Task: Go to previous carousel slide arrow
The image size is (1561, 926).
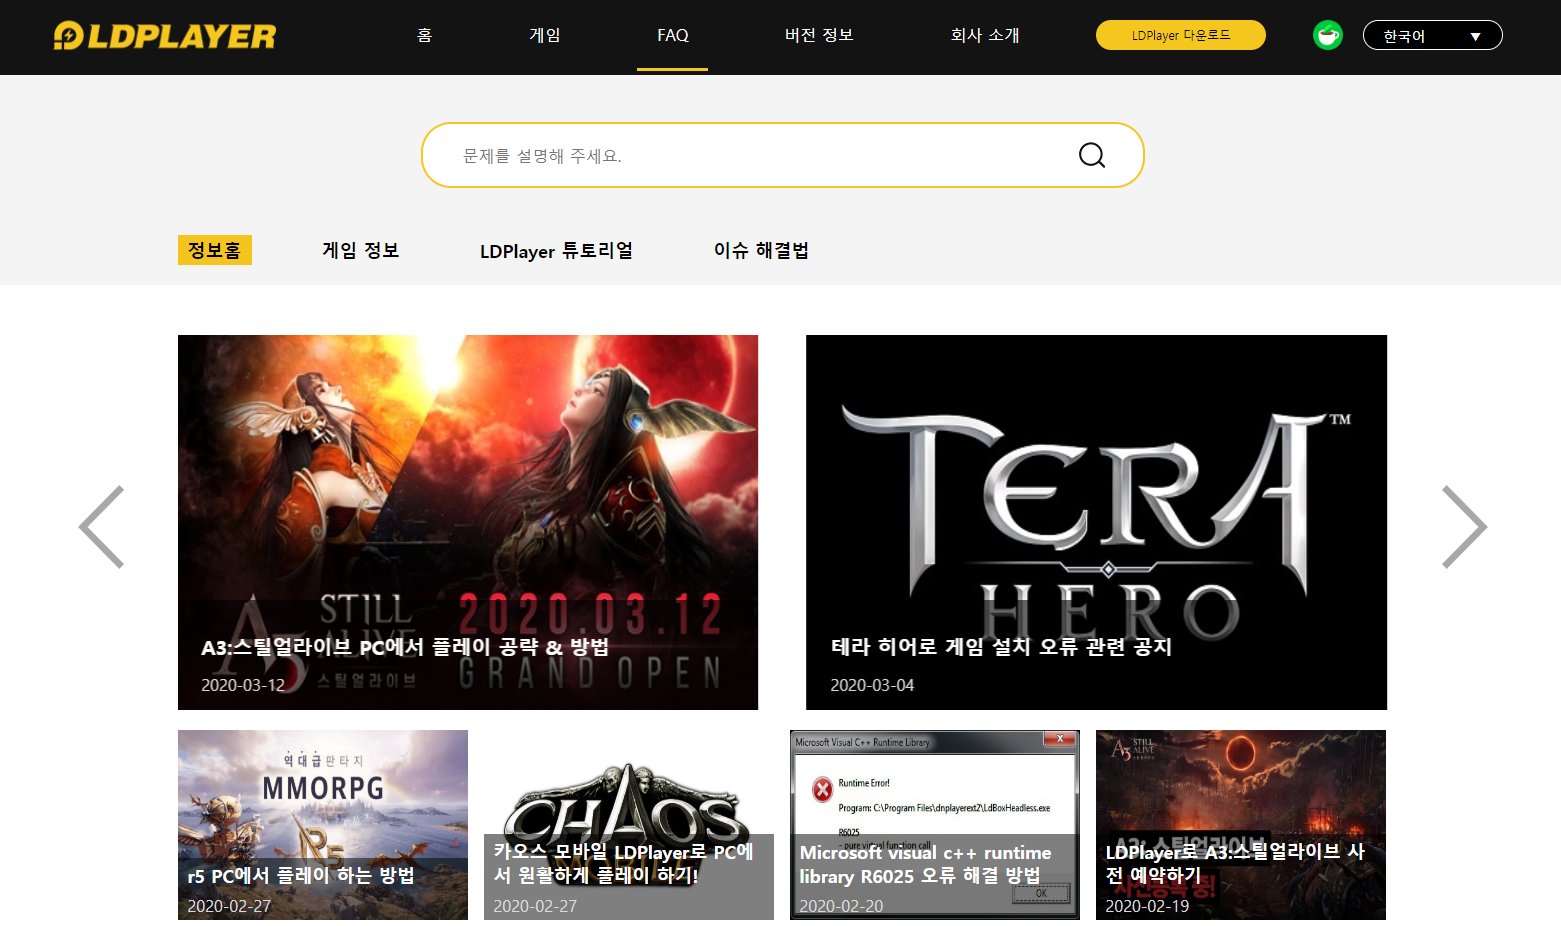Action: [x=102, y=527]
